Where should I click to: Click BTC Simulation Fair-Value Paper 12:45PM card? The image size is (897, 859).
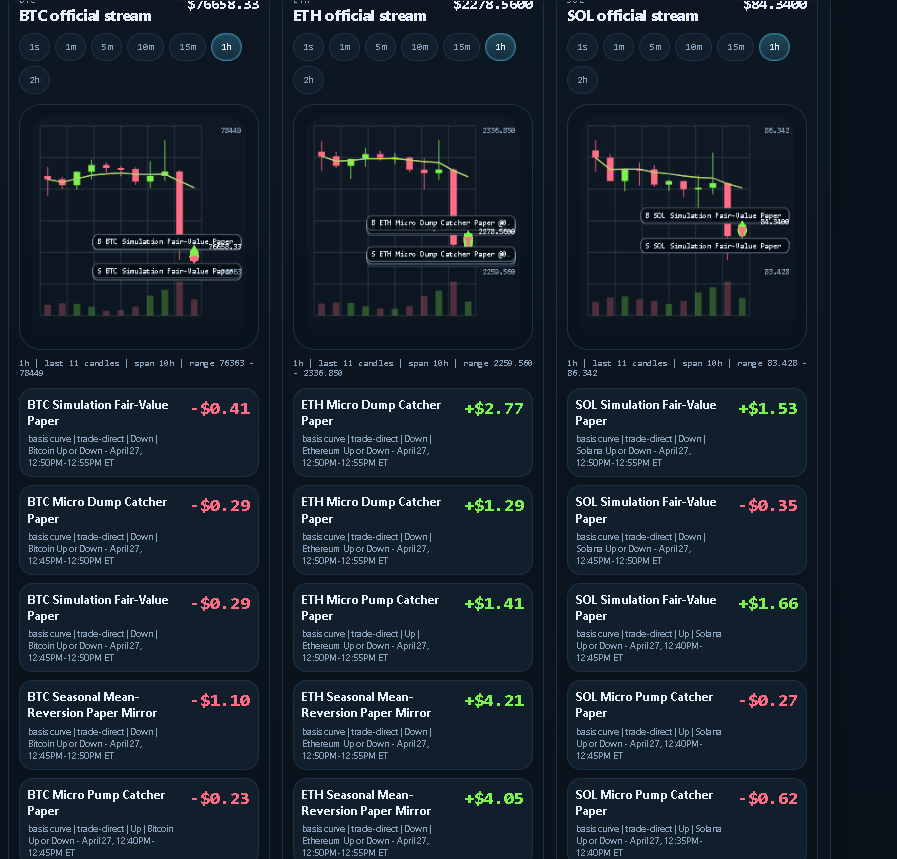(x=139, y=627)
